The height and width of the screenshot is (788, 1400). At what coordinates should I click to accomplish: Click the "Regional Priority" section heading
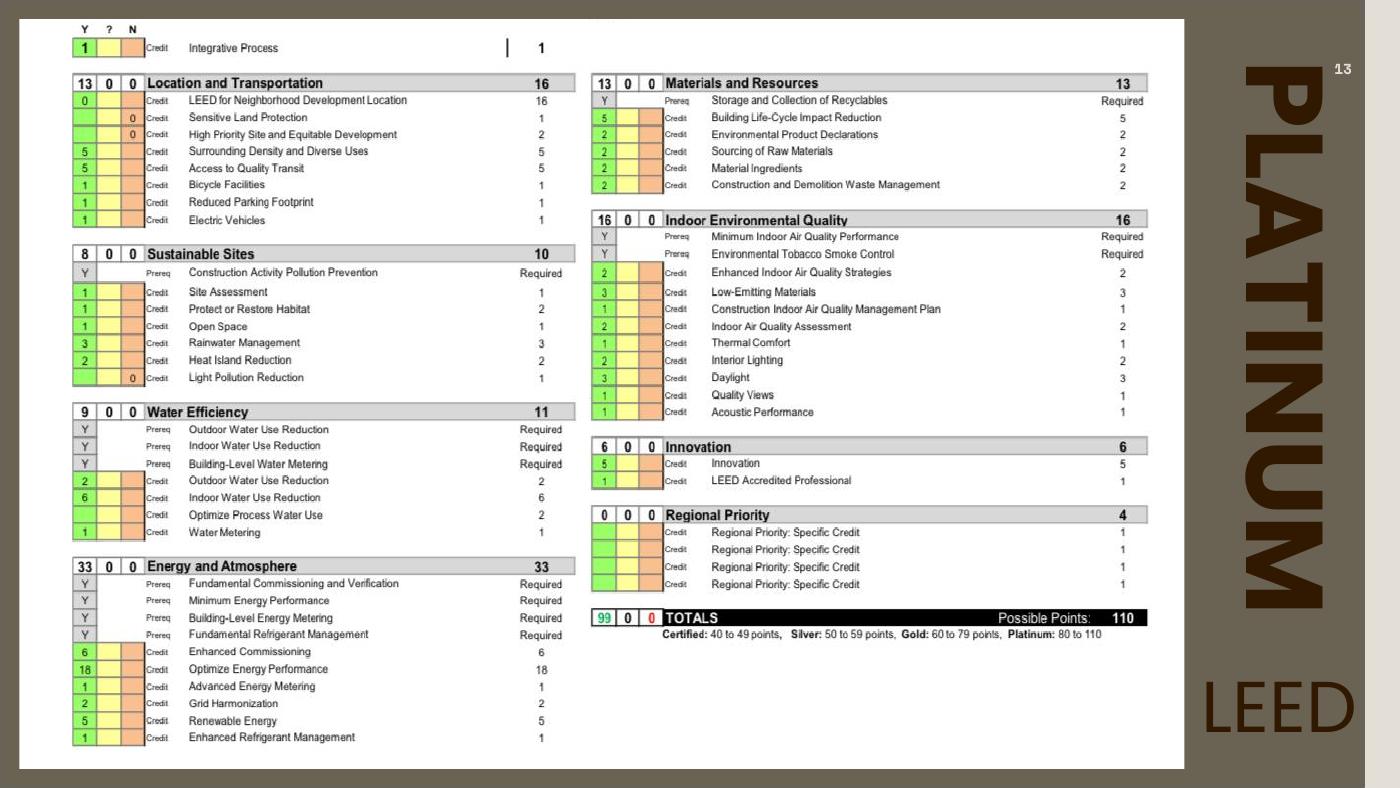pos(718,515)
